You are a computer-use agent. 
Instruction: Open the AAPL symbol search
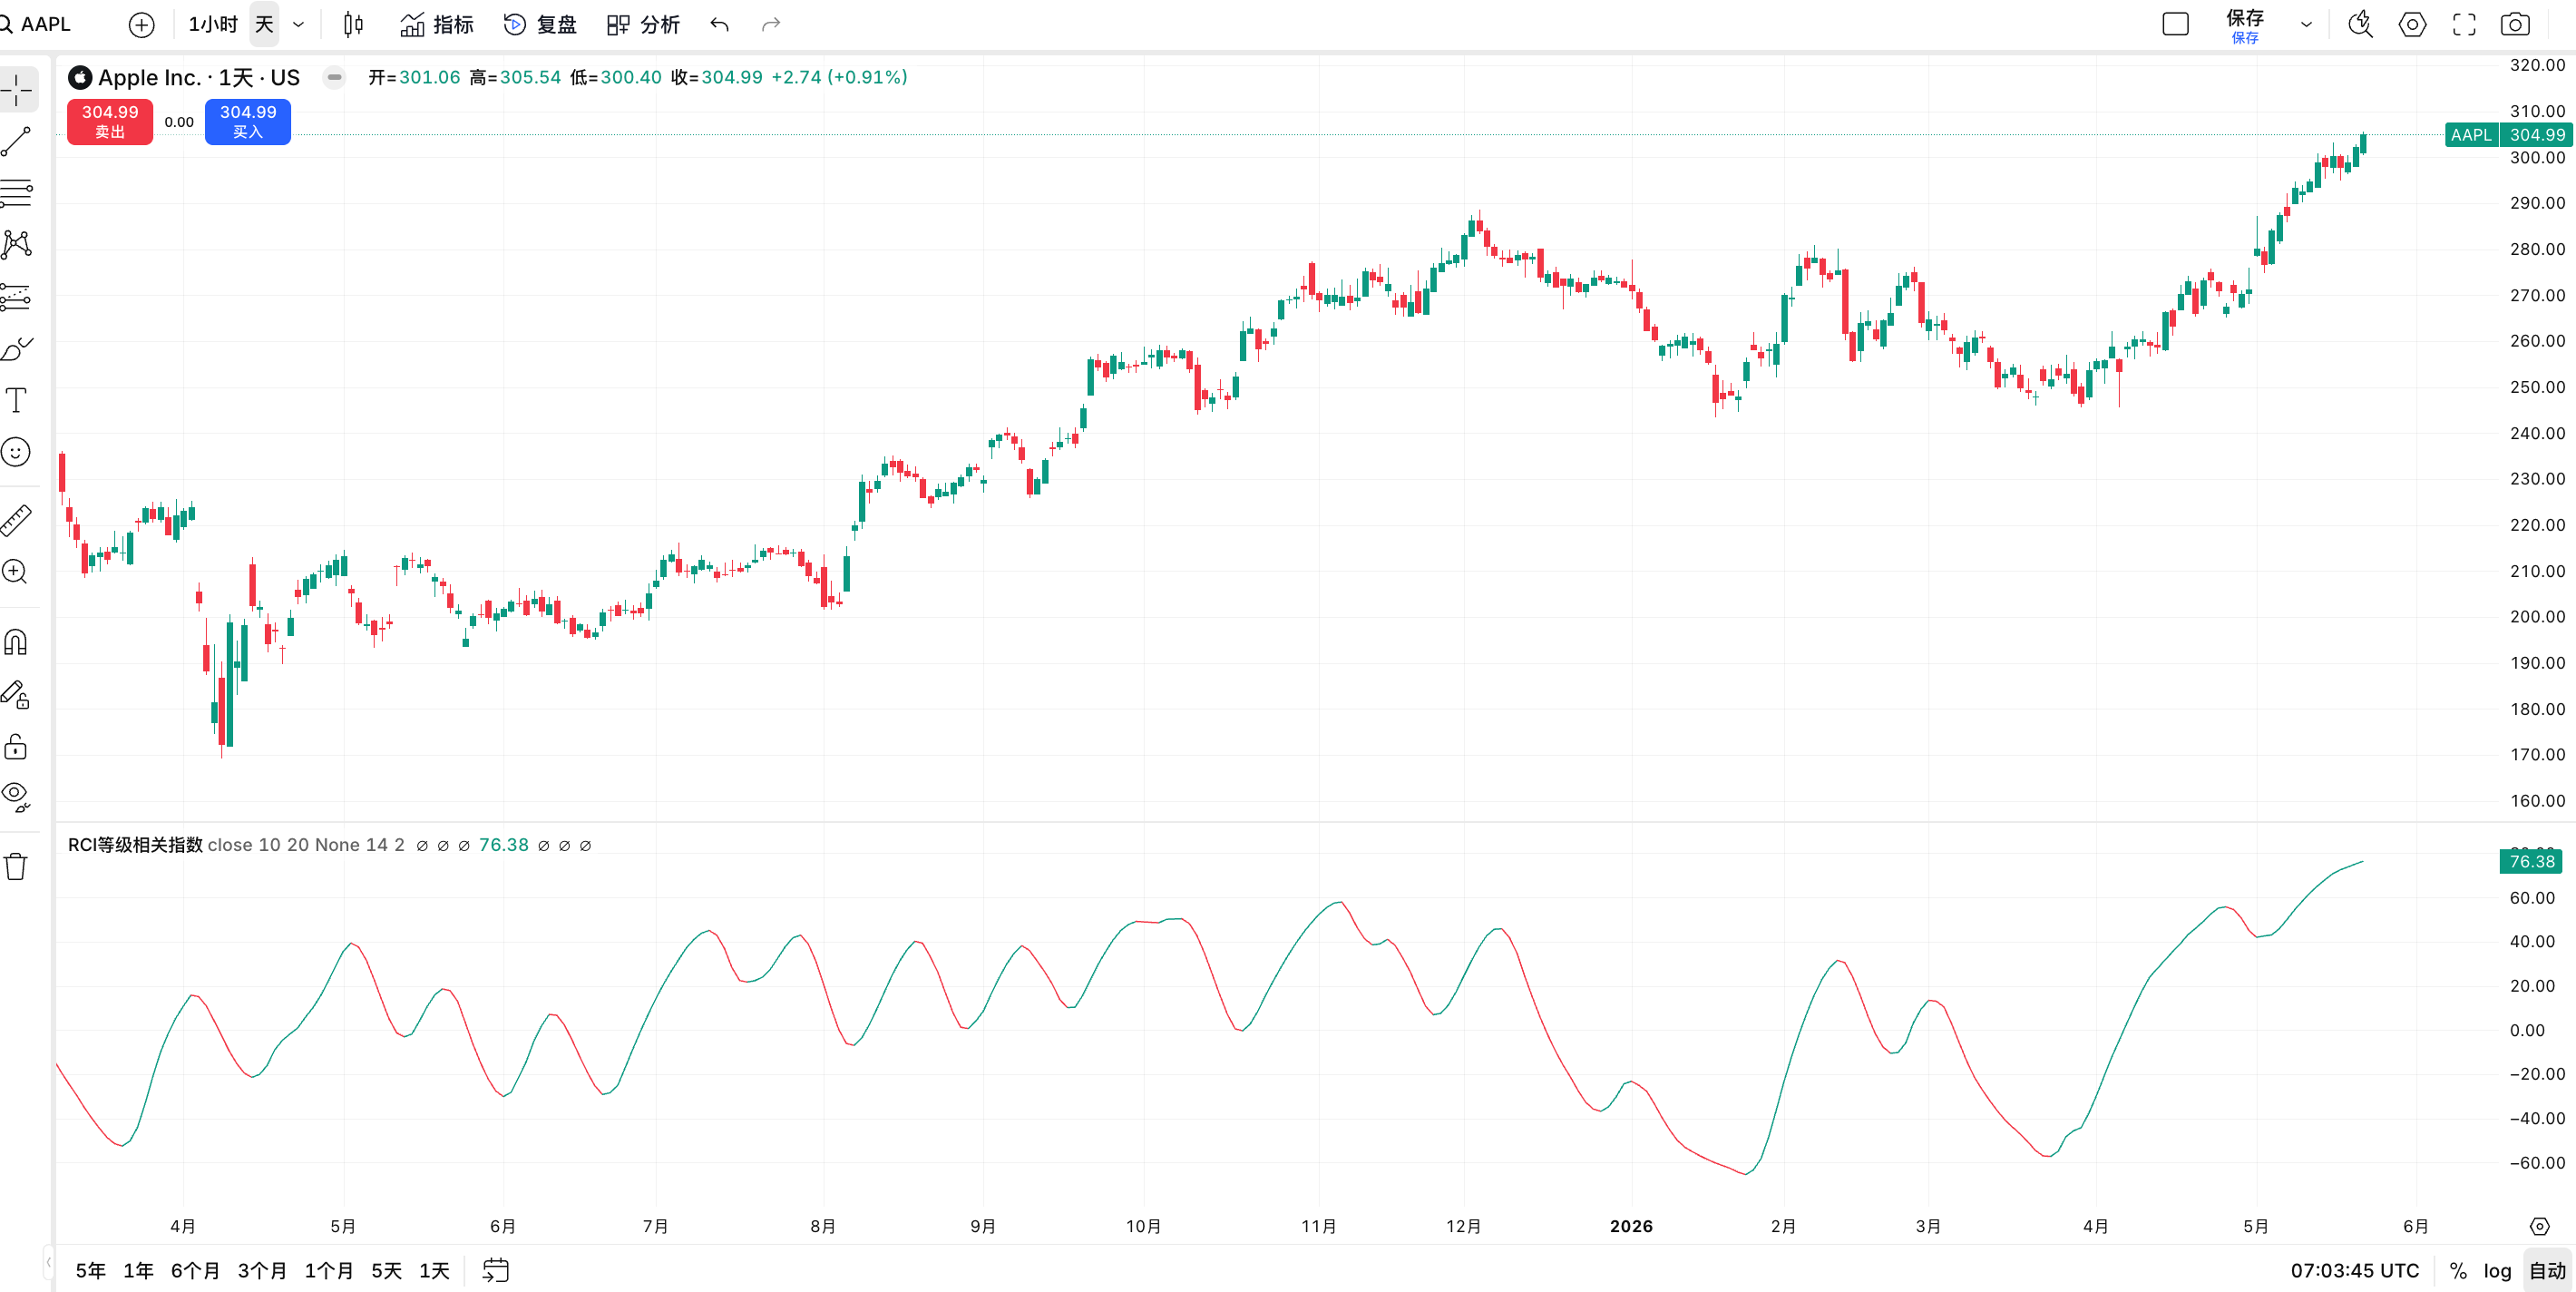tap(38, 24)
